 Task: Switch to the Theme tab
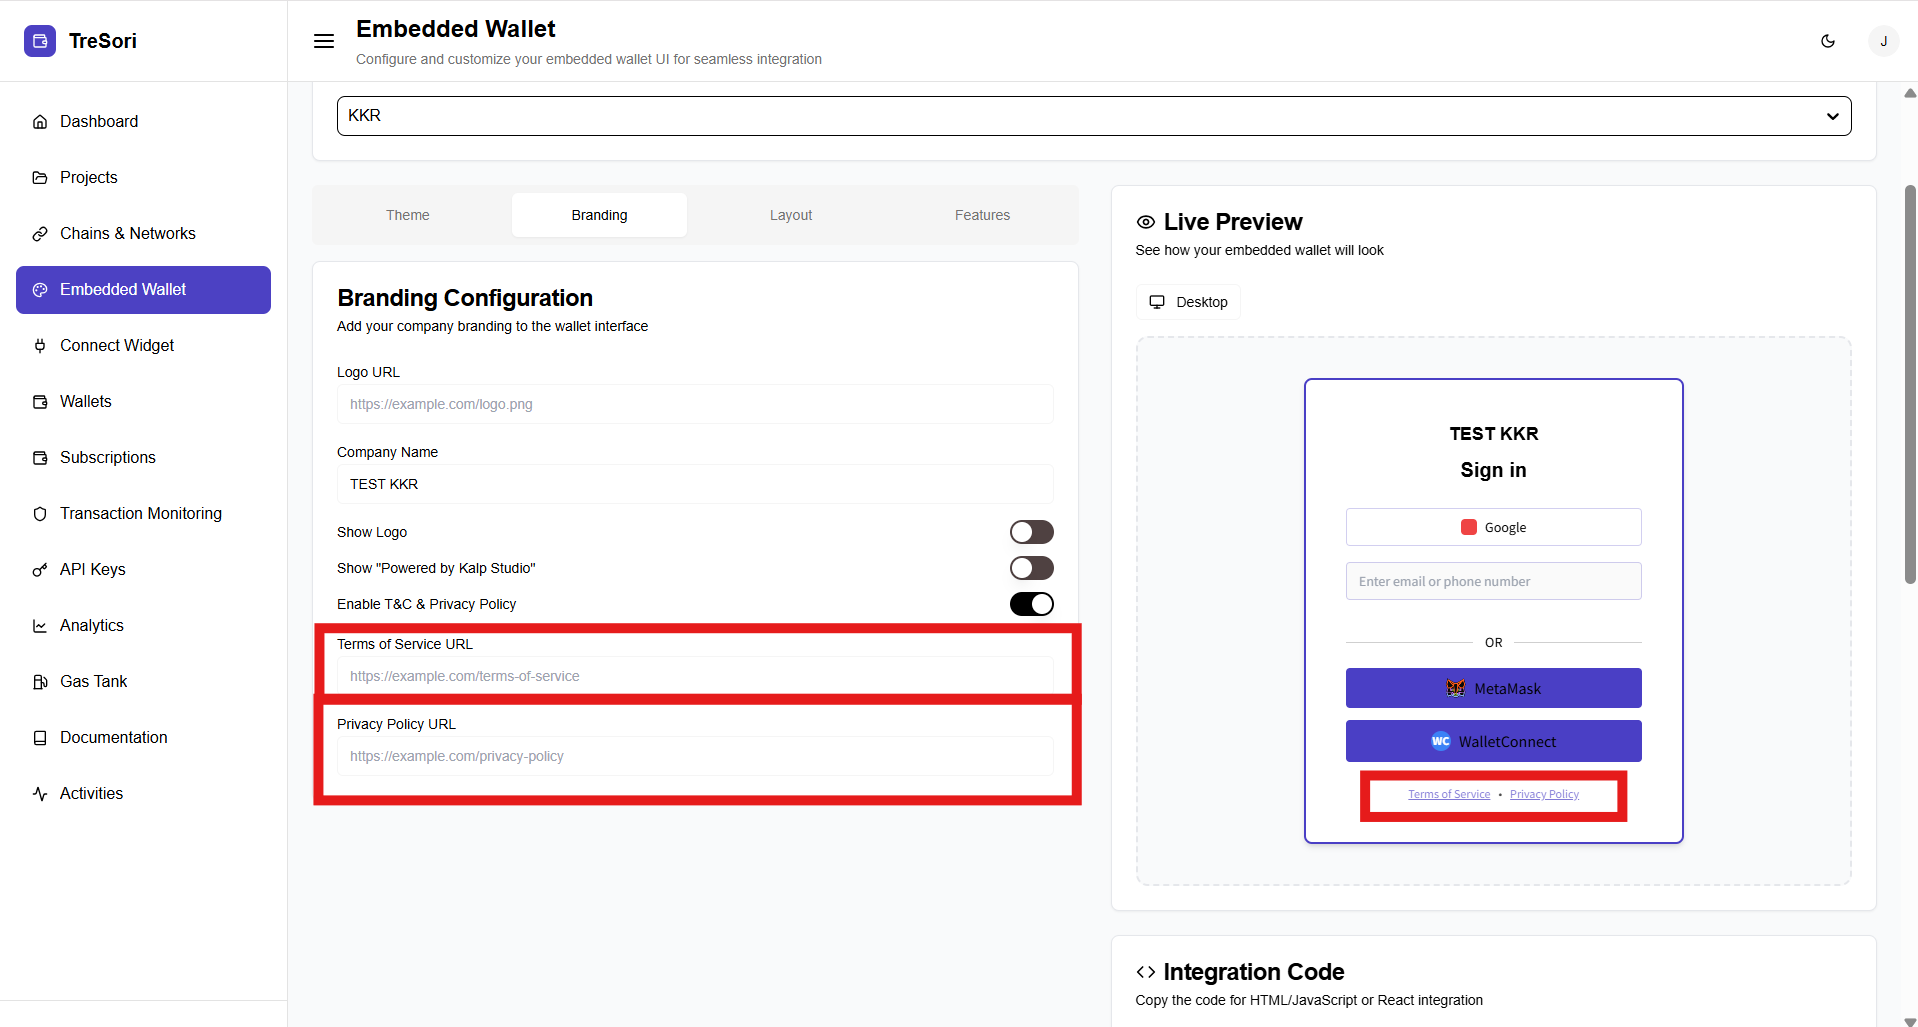(x=408, y=215)
